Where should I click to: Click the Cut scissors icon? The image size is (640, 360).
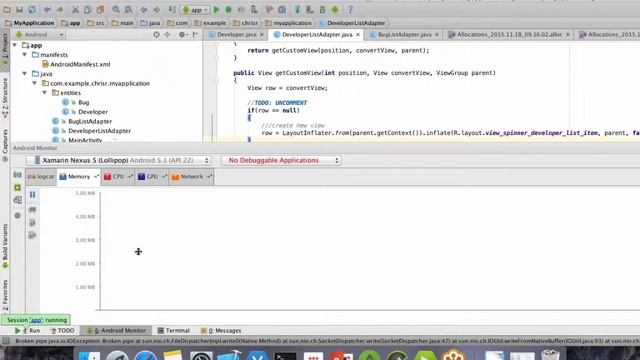(76, 9)
